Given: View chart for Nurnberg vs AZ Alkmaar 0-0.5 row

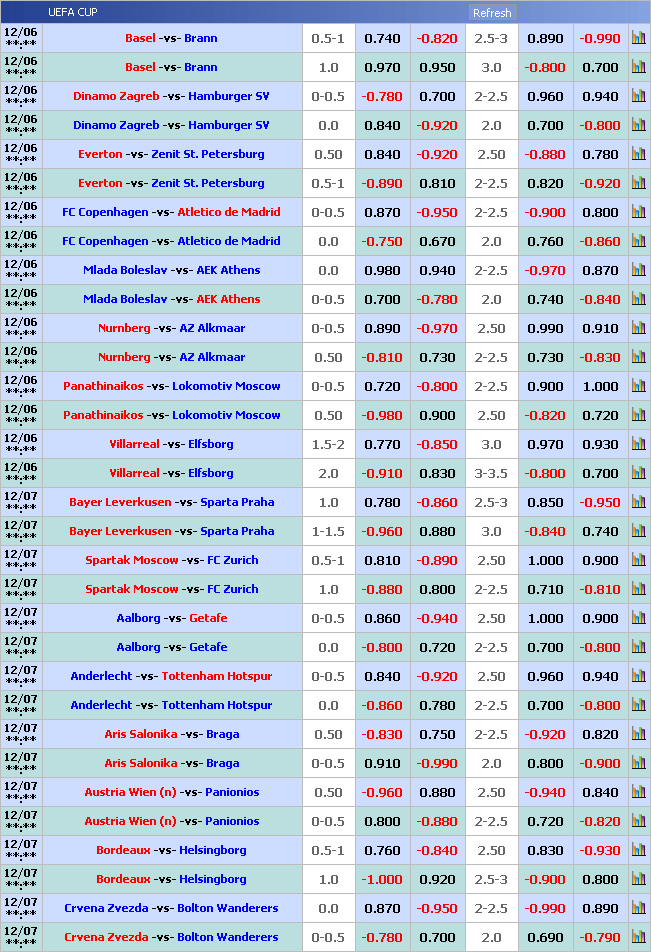Looking at the screenshot, I should coord(638,328).
